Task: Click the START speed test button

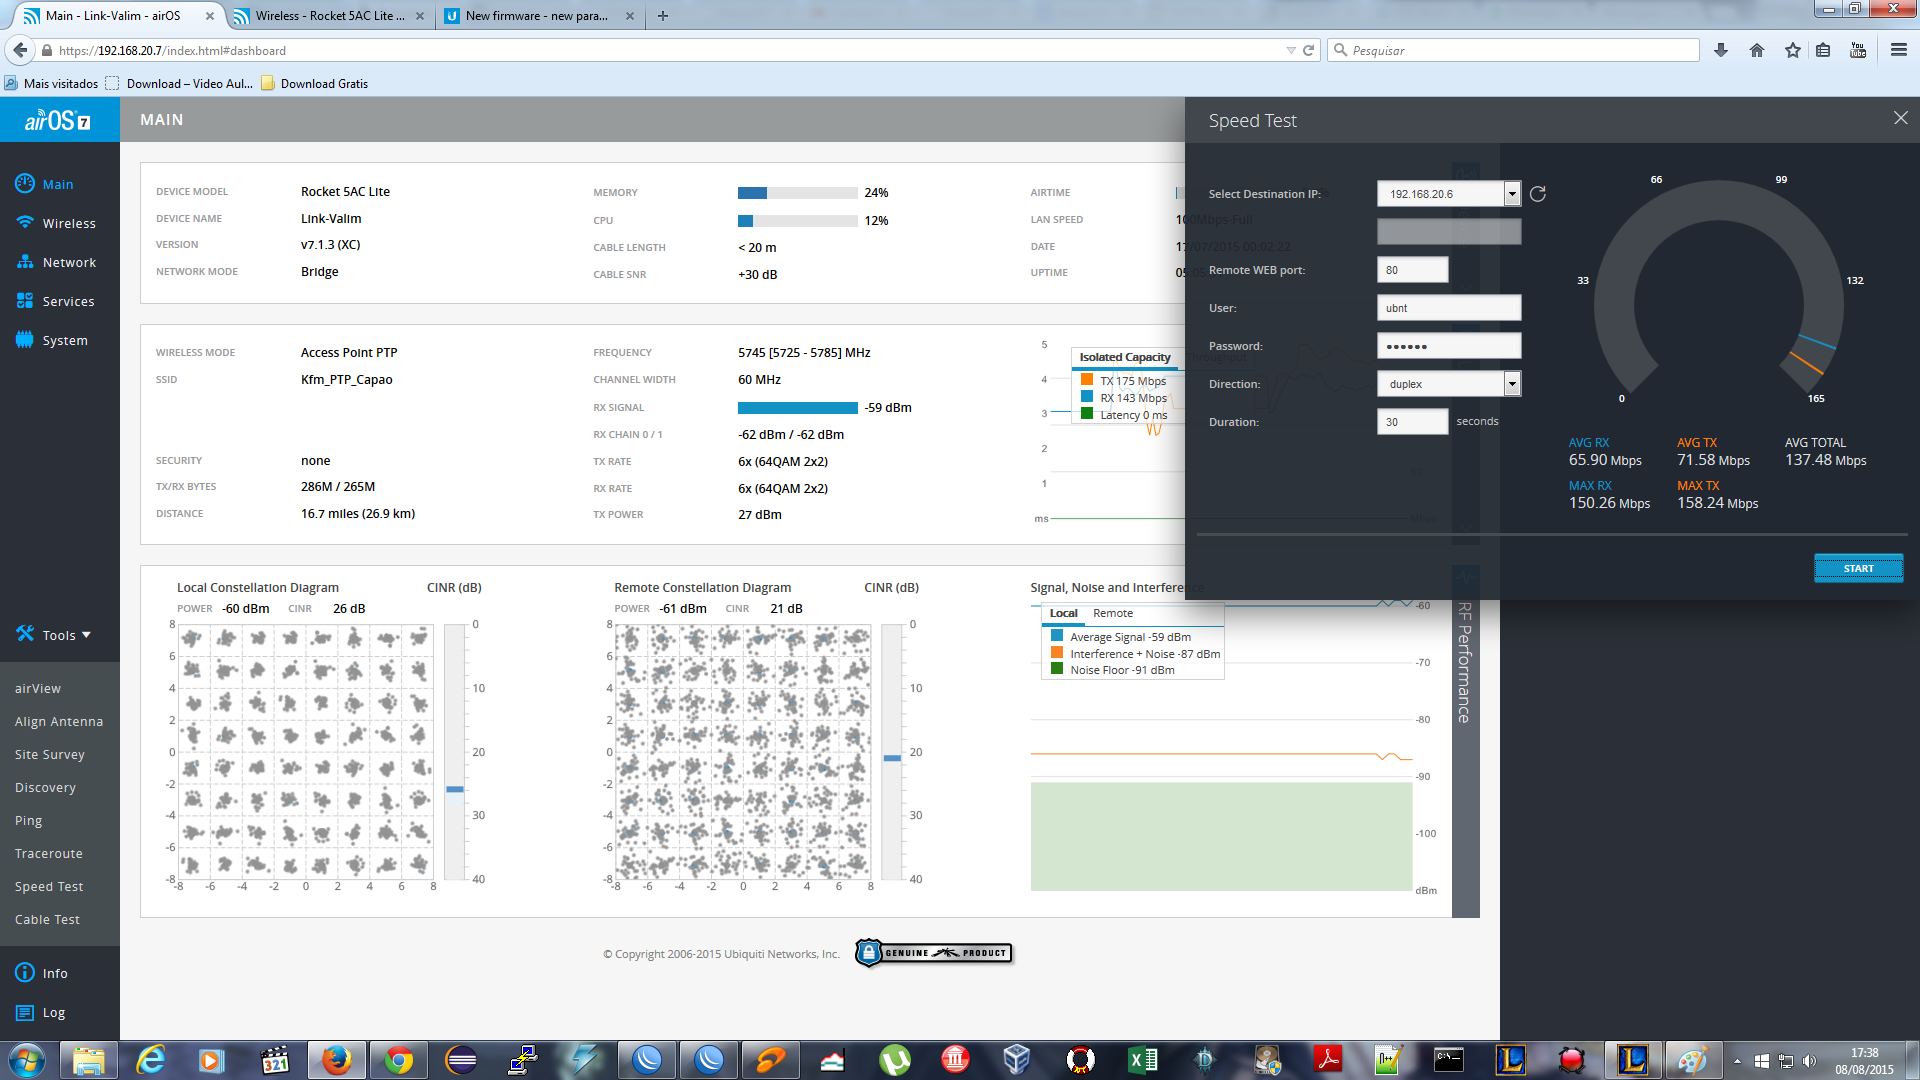Action: point(1858,568)
